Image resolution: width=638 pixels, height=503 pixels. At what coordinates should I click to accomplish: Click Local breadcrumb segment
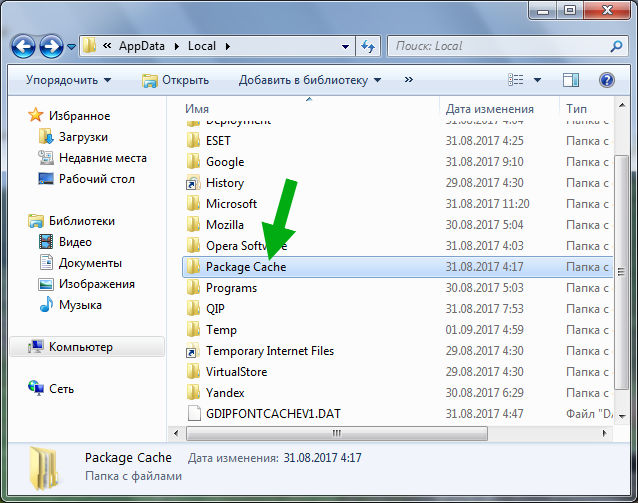pos(202,46)
